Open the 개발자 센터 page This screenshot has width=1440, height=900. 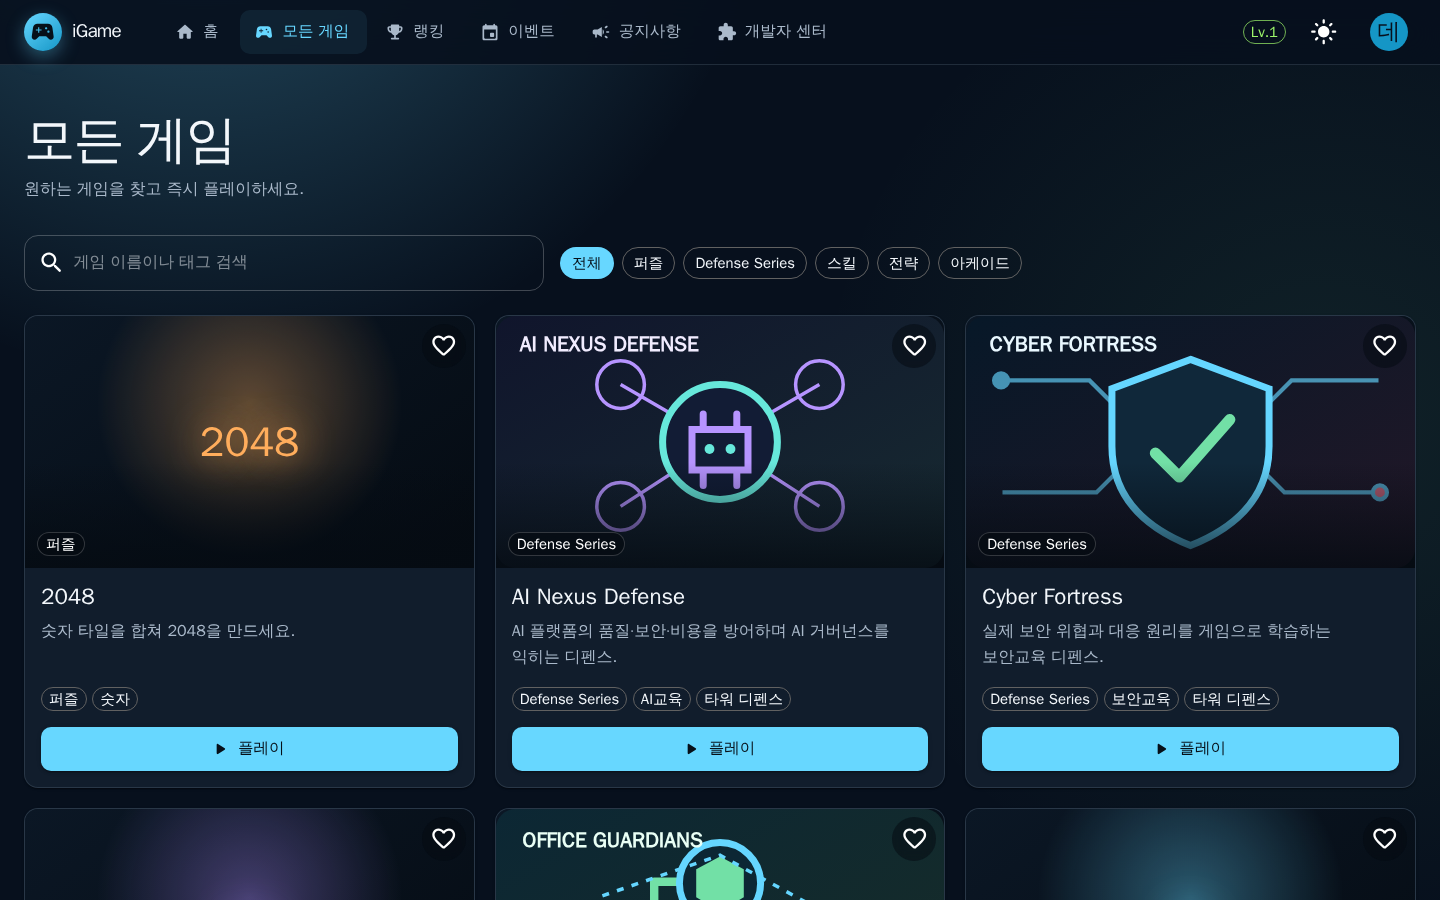[x=773, y=32]
